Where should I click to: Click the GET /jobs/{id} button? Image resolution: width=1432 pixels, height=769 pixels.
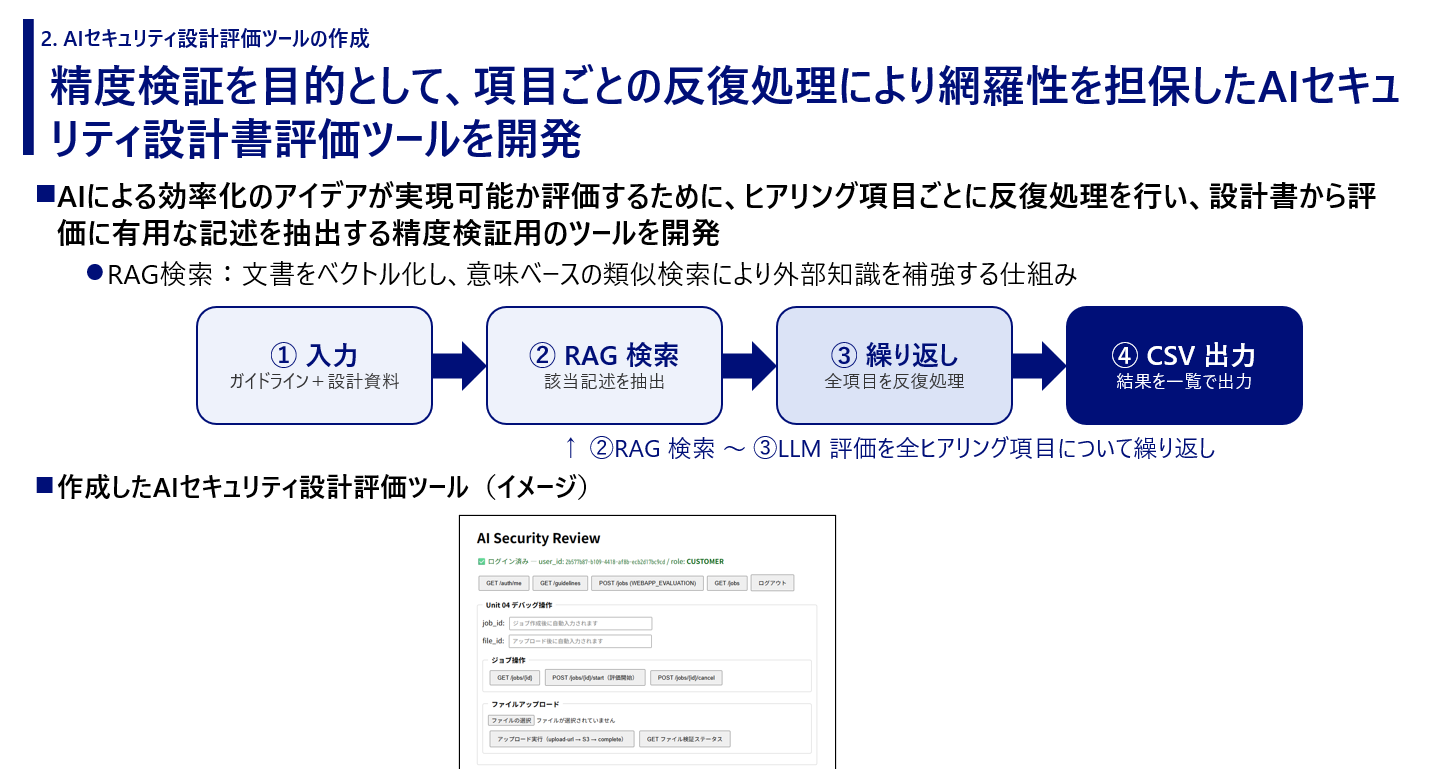[515, 678]
